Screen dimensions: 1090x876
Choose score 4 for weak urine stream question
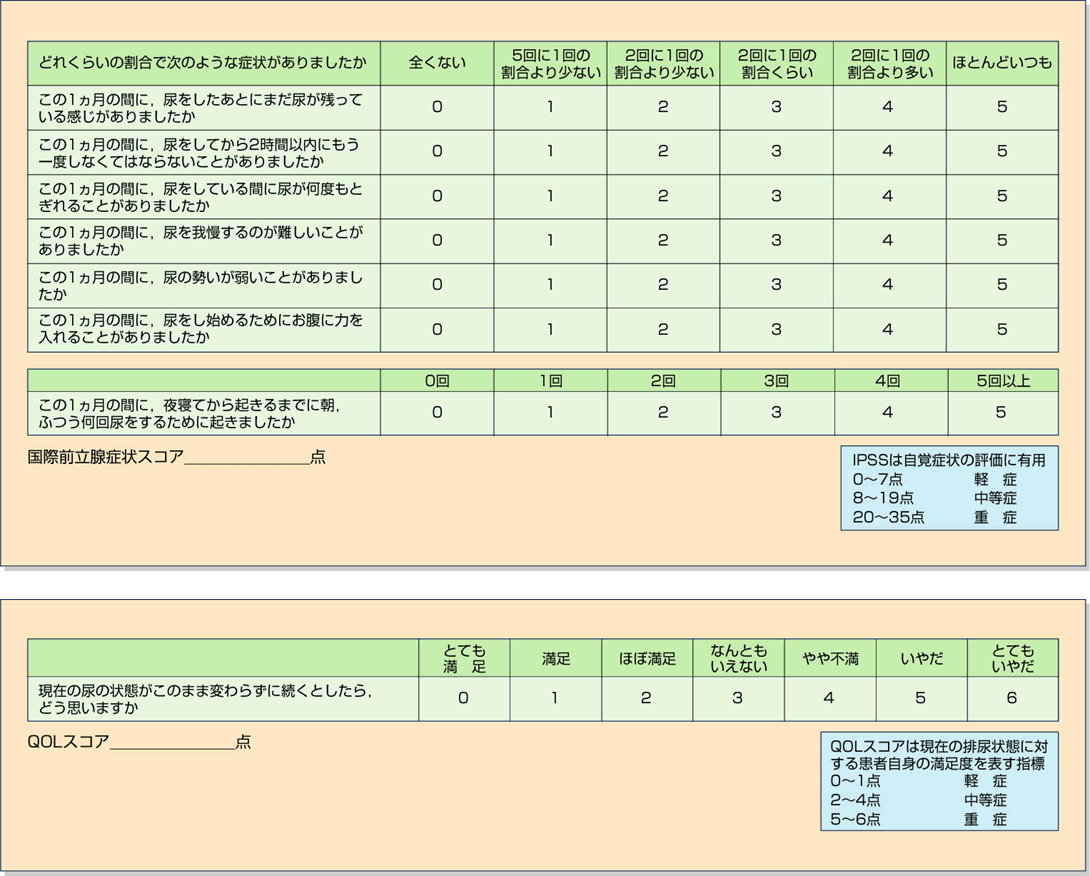(x=888, y=285)
